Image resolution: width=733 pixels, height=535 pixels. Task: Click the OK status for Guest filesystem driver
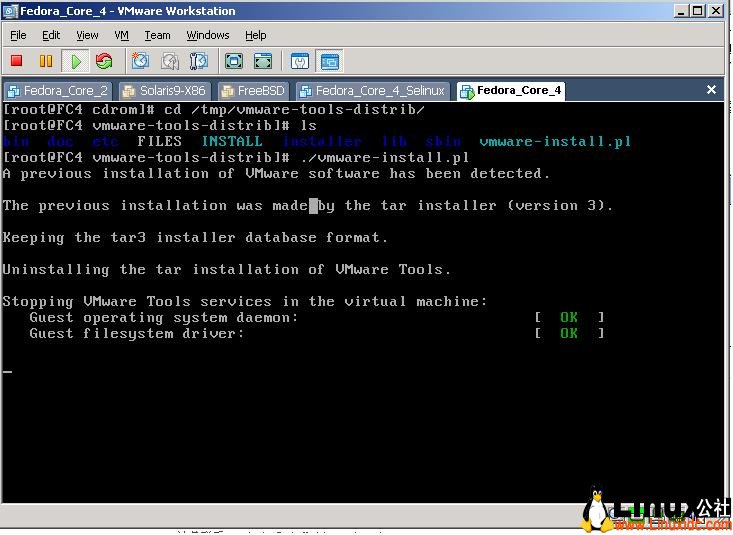coord(568,333)
